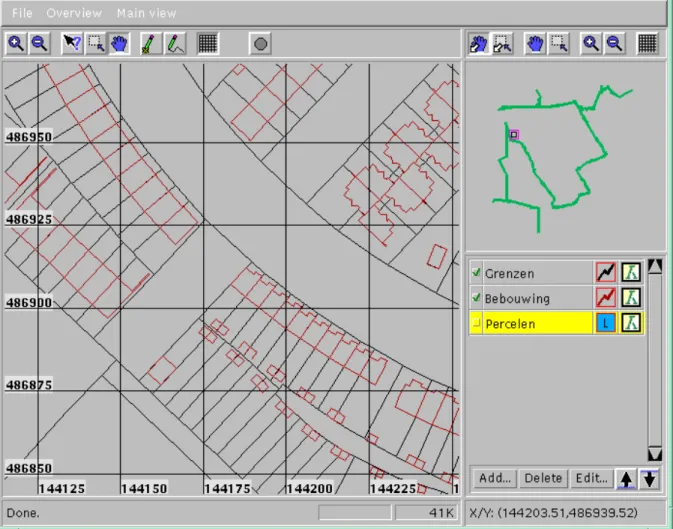This screenshot has height=529, width=673.
Task: Open Grenzen layer line style icon
Action: [606, 272]
